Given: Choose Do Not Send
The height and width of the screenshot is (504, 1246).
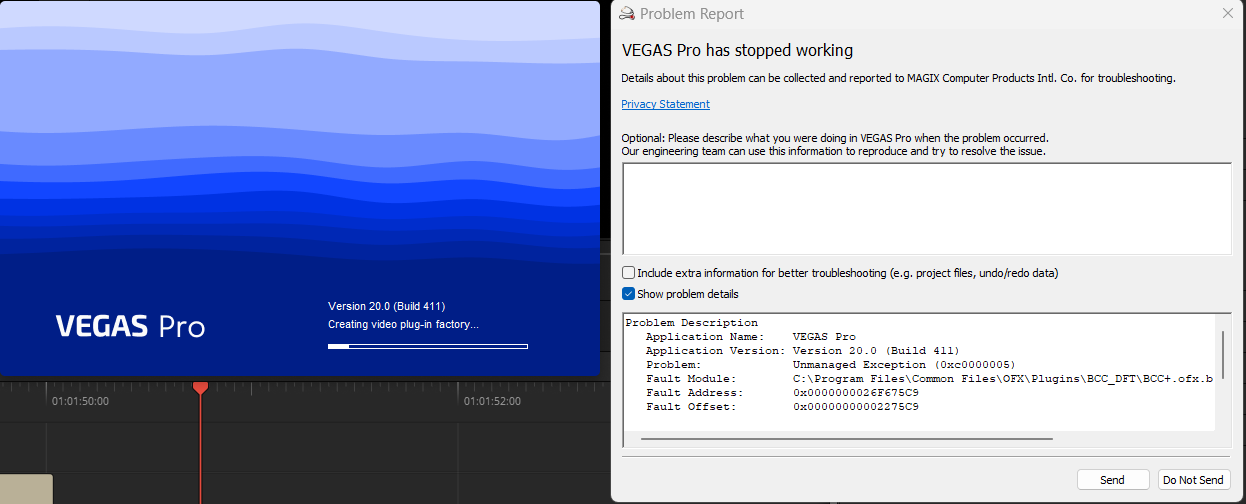Looking at the screenshot, I should pos(1195,480).
